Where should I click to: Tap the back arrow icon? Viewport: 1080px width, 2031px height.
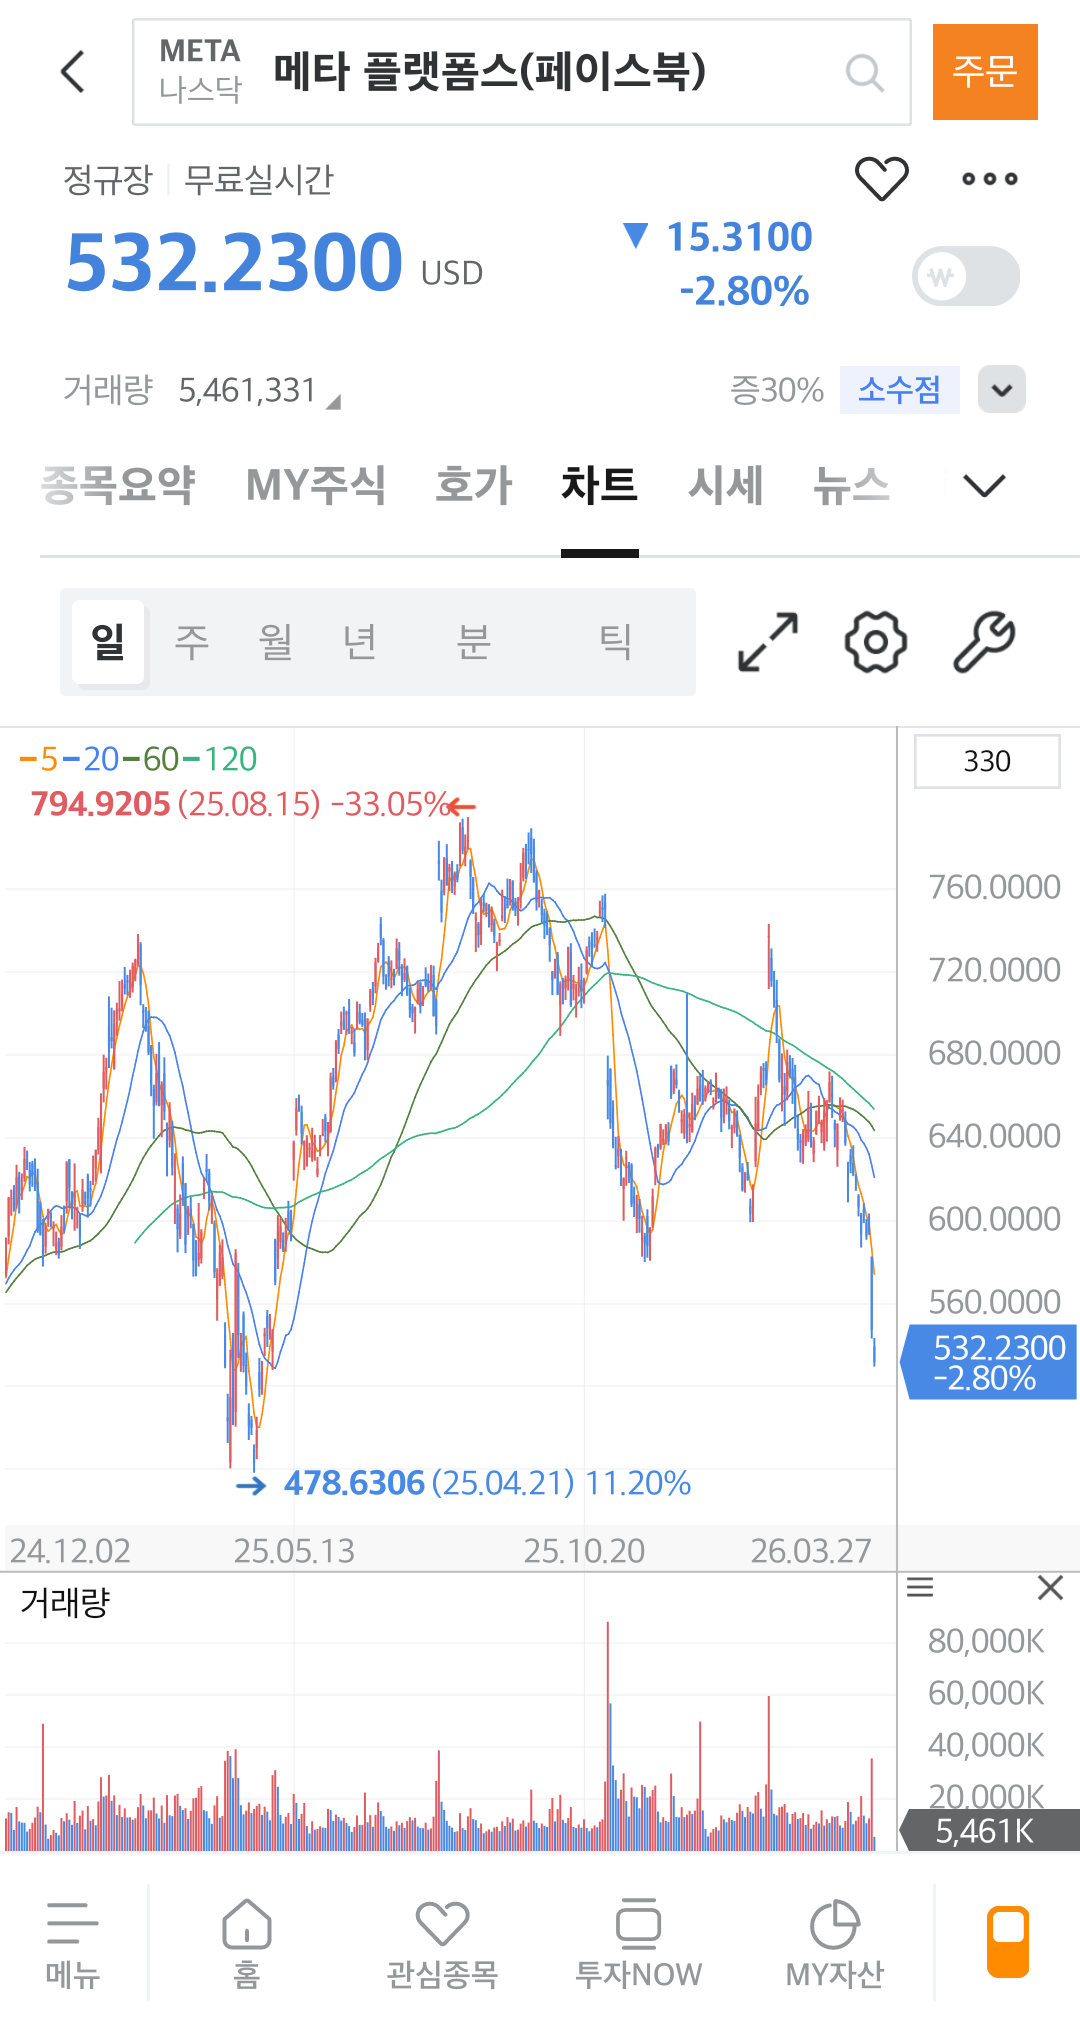click(x=73, y=72)
